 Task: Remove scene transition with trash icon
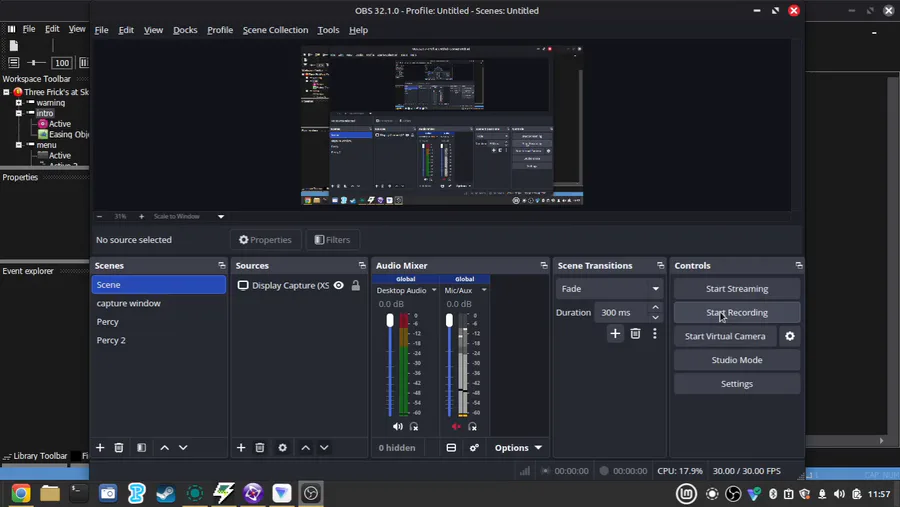635,334
